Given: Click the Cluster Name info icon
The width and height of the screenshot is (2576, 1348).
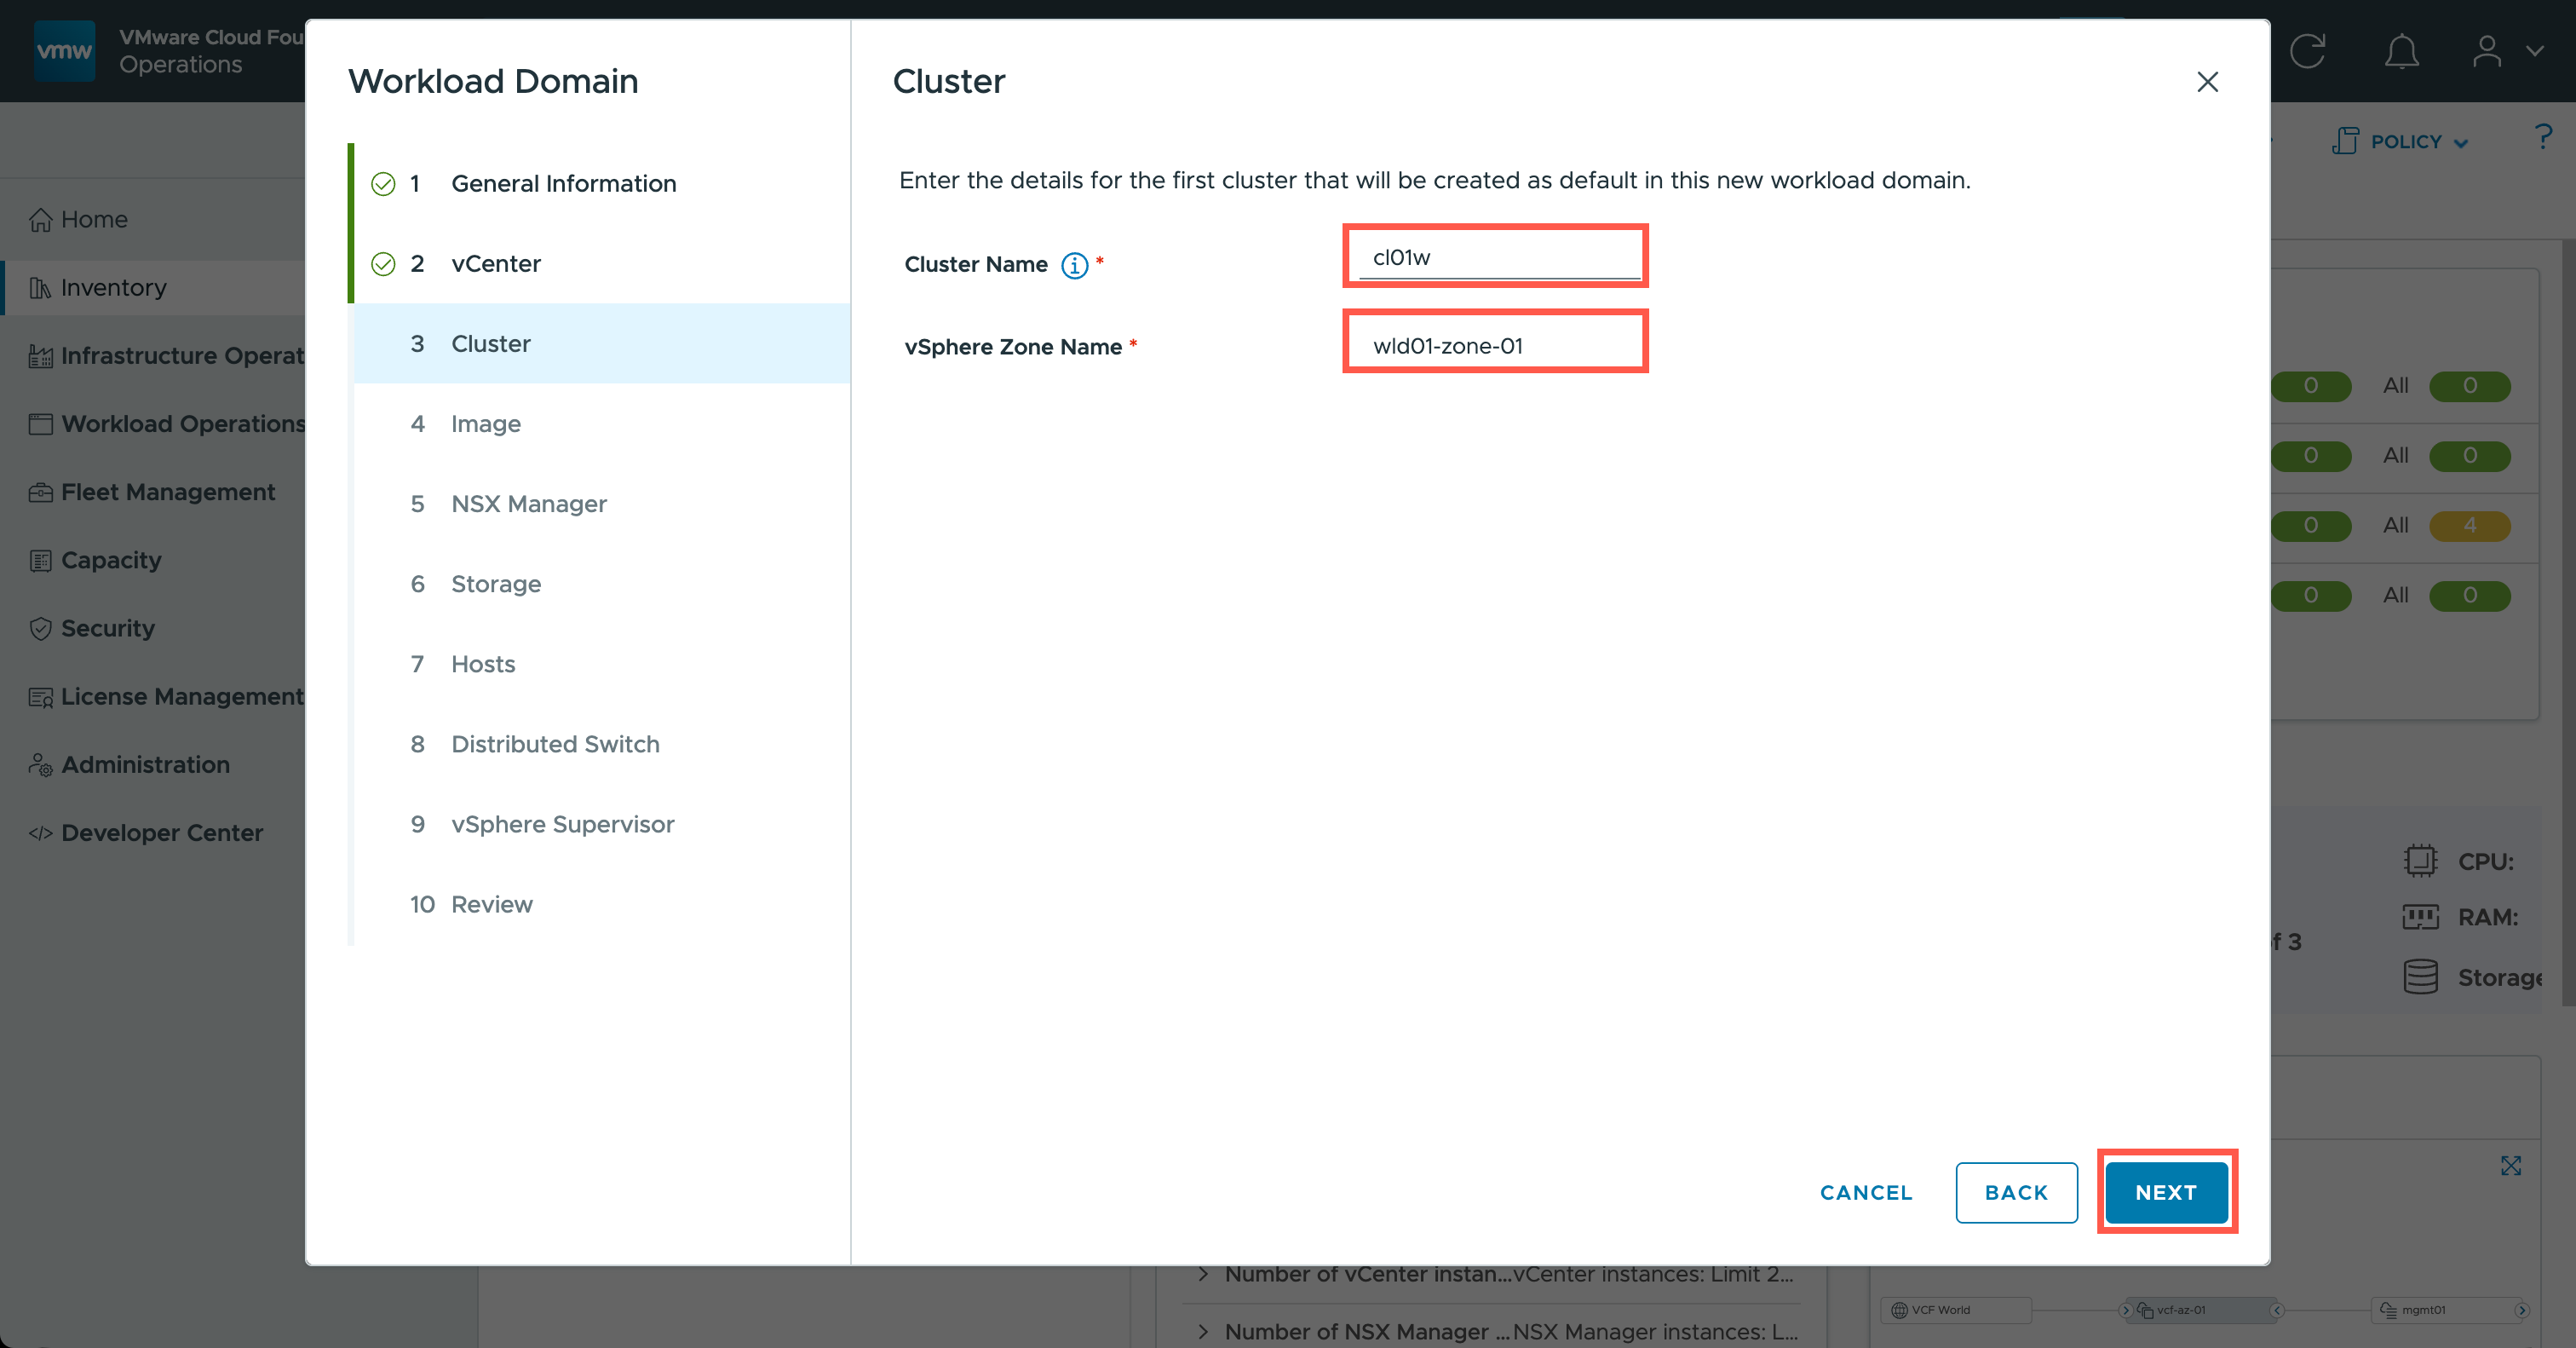Looking at the screenshot, I should point(1074,265).
